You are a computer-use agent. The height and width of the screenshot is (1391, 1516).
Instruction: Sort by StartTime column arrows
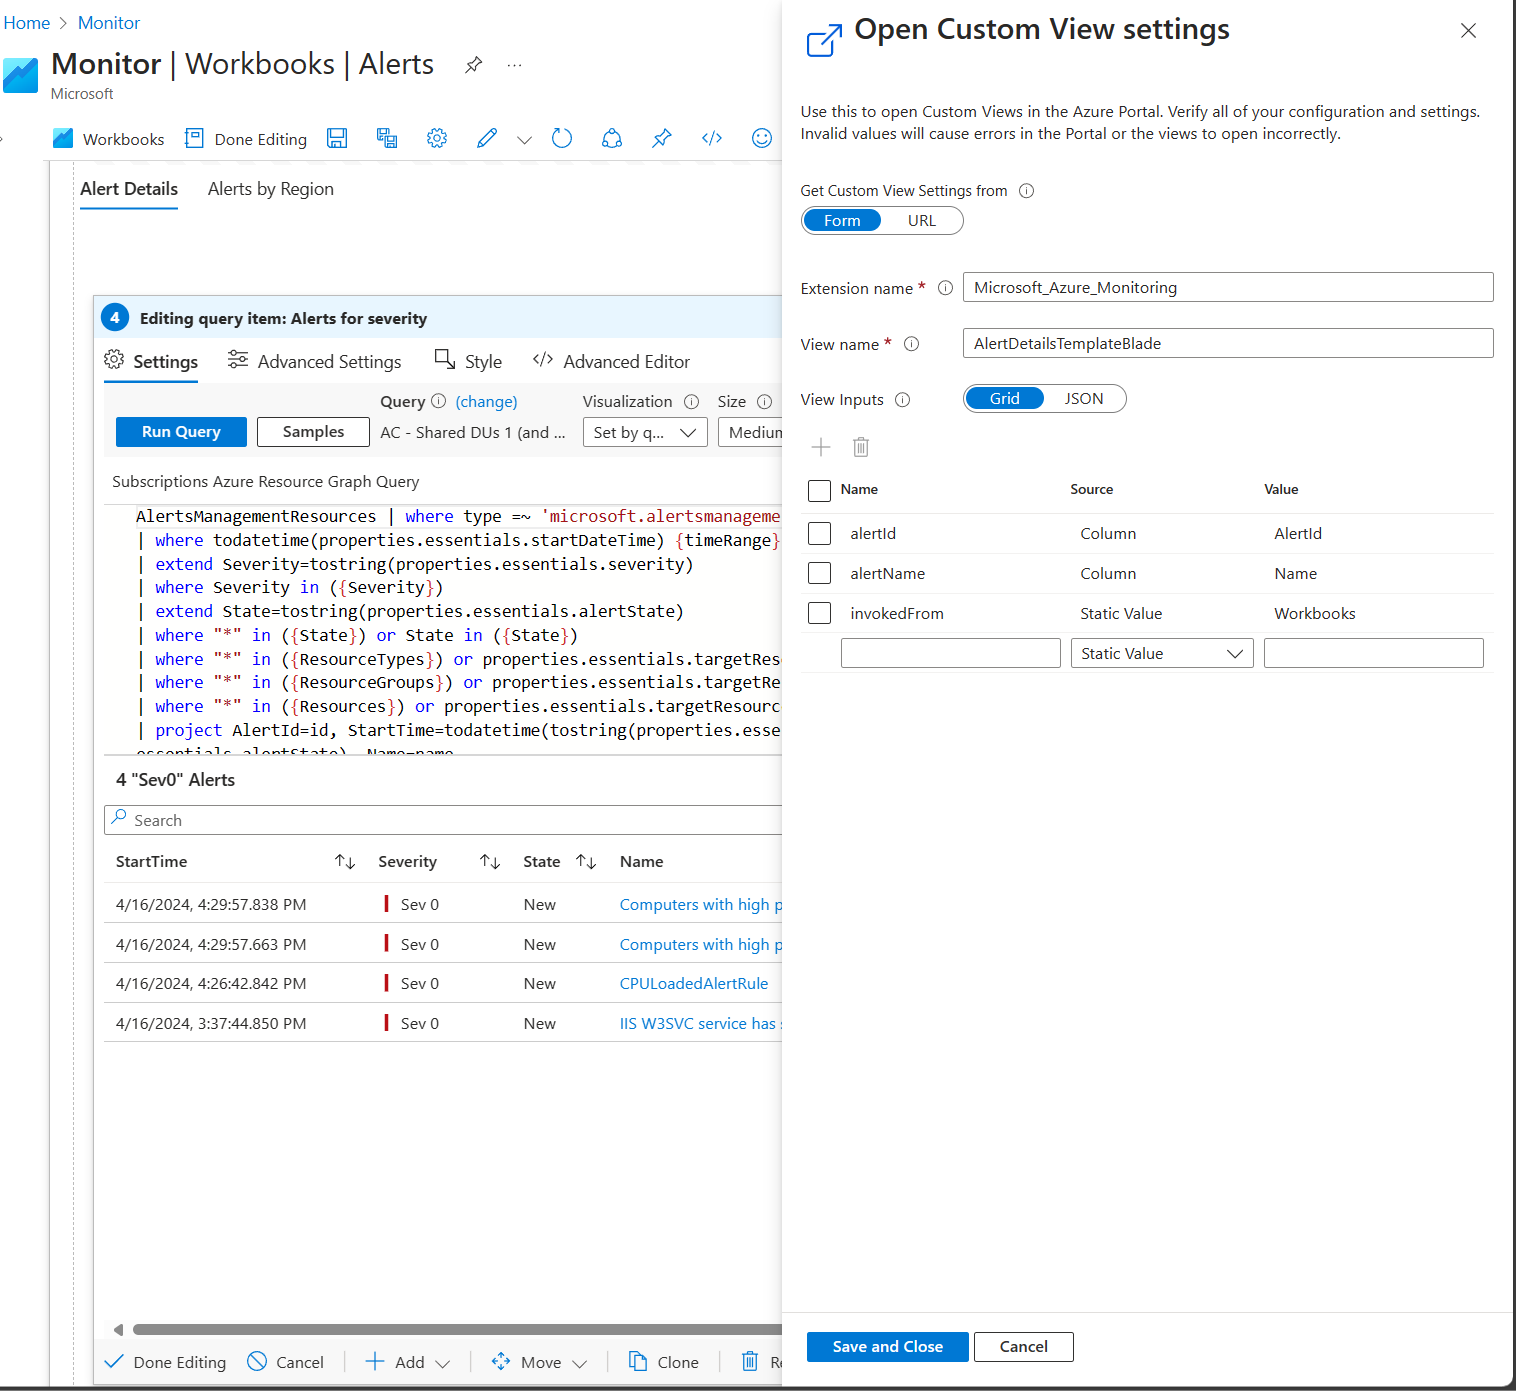coord(345,861)
